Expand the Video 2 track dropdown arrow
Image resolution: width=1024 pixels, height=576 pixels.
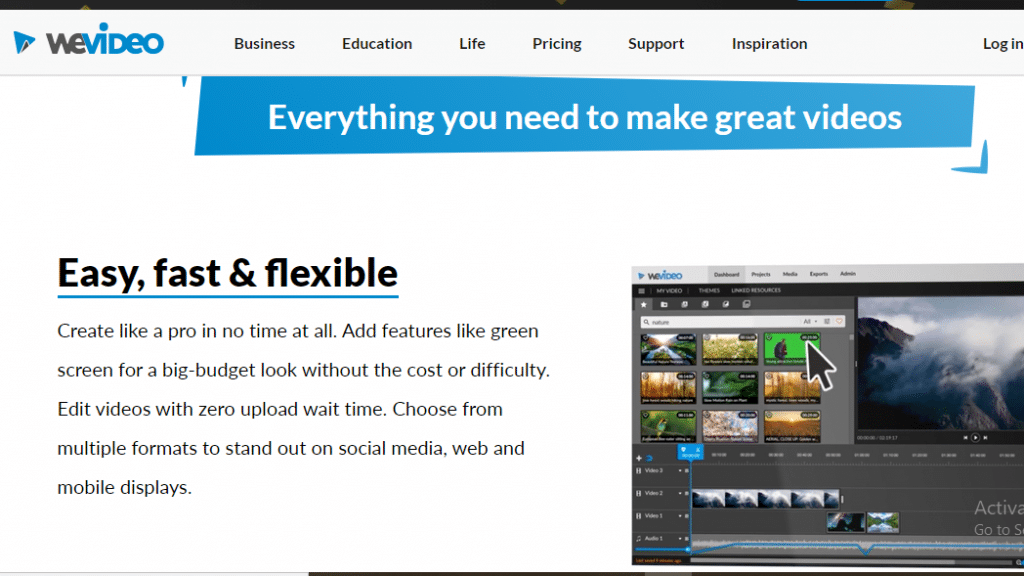[680, 493]
